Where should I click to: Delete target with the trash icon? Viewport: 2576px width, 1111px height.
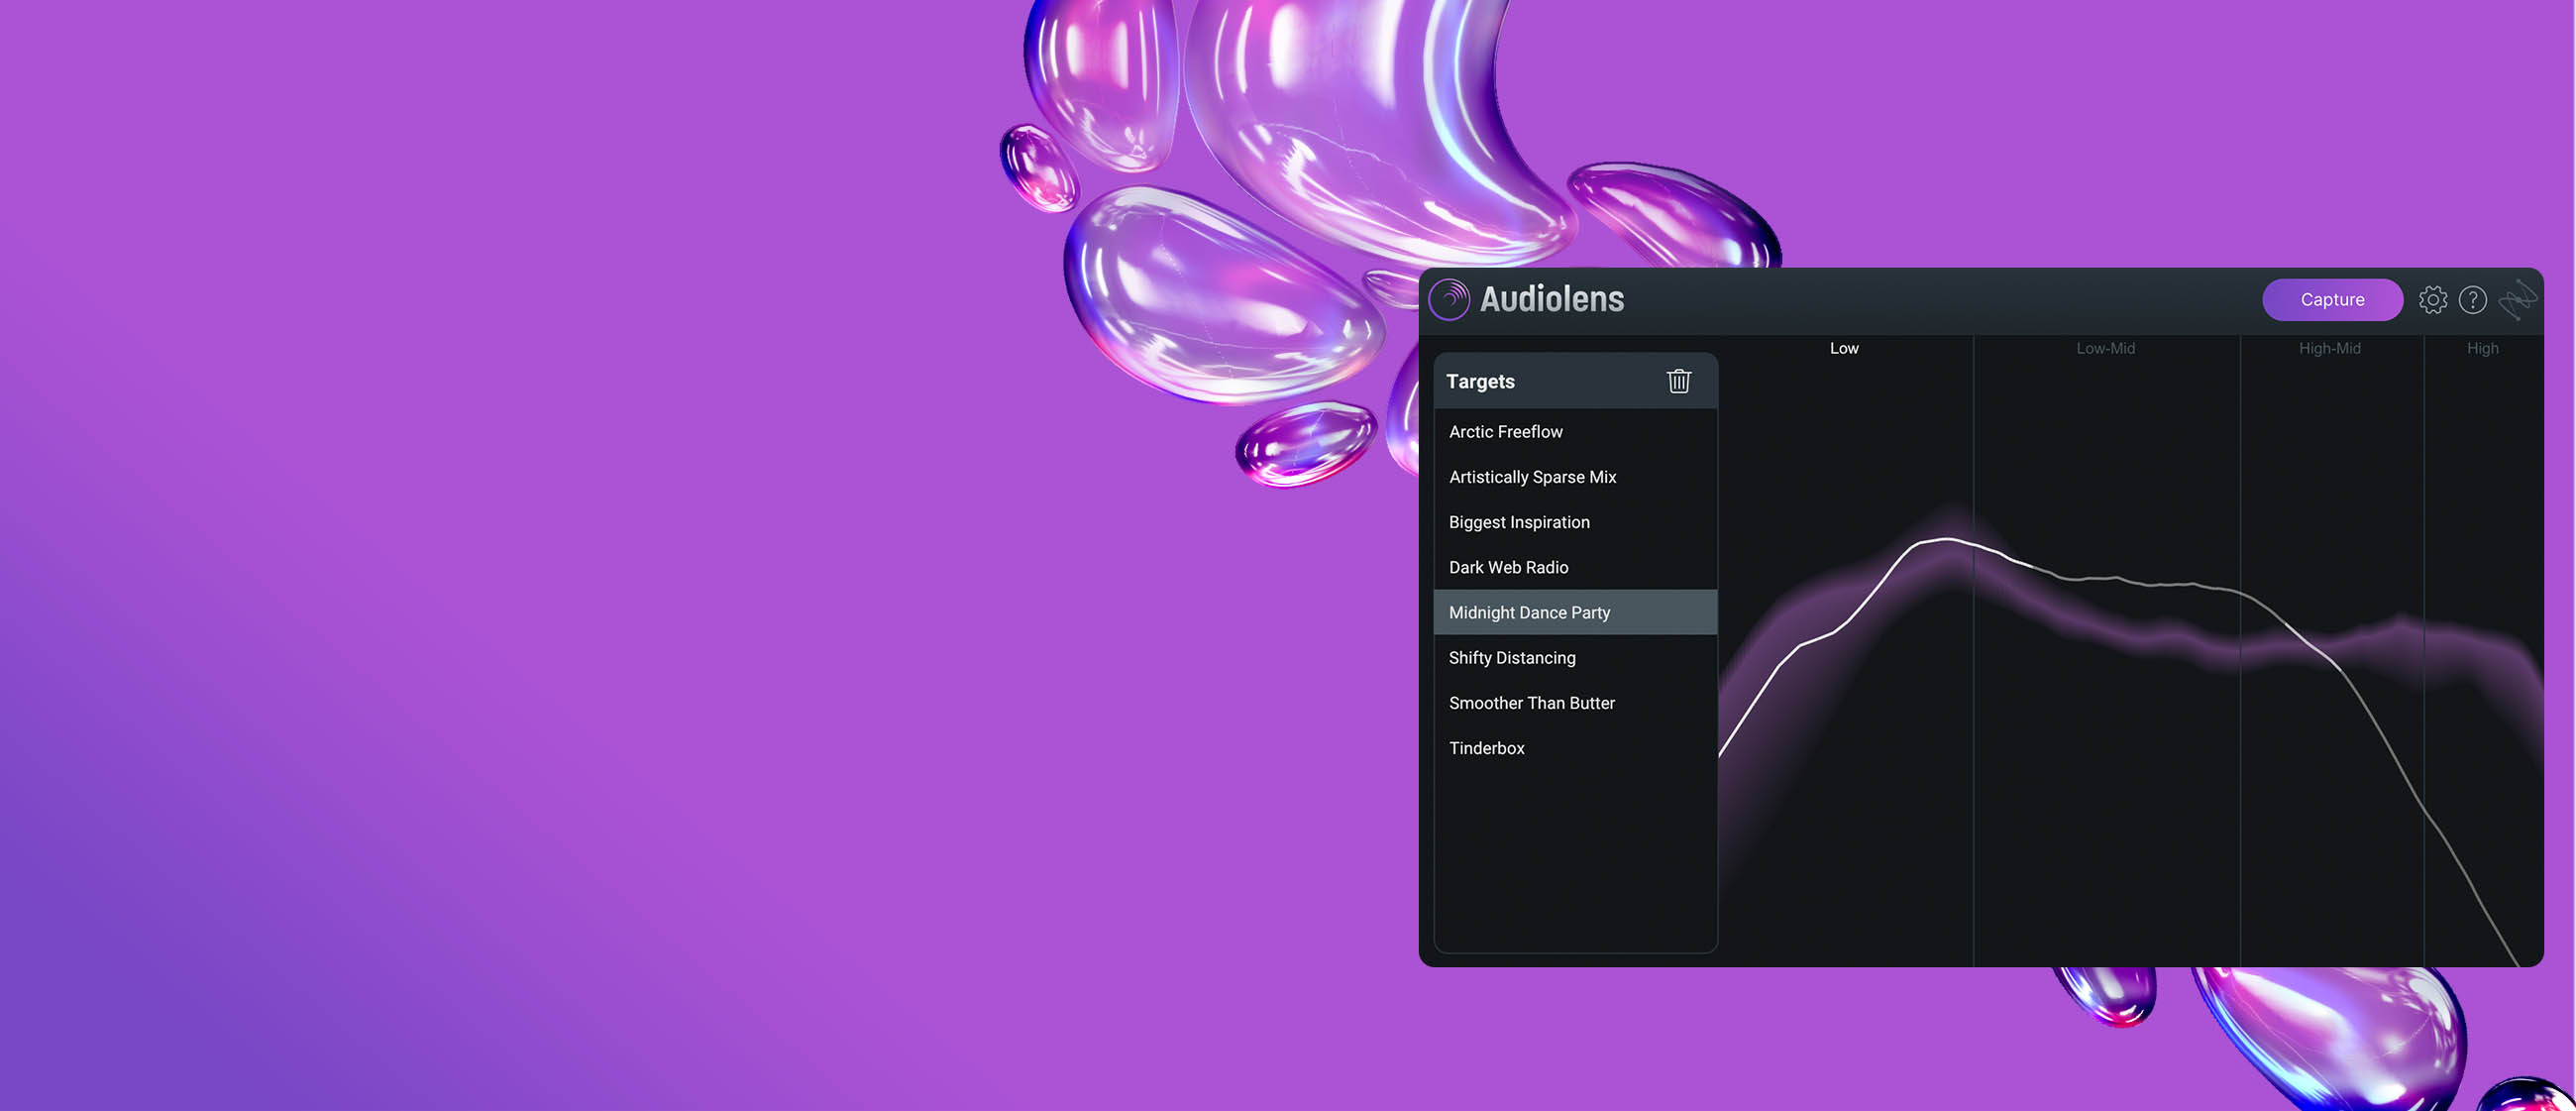click(x=1678, y=381)
